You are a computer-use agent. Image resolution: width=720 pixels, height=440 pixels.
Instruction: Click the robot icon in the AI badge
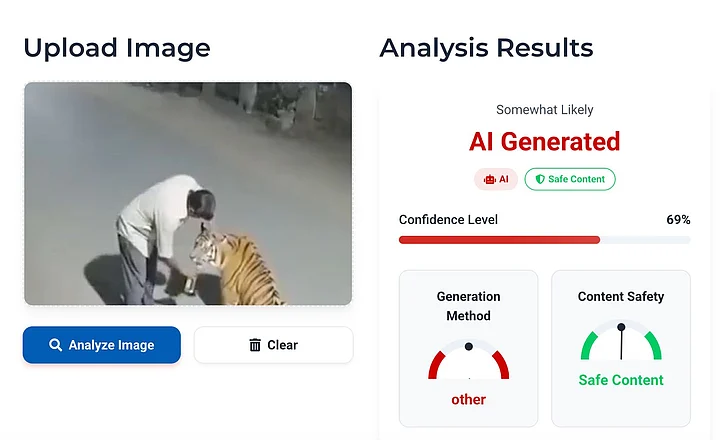coord(489,180)
